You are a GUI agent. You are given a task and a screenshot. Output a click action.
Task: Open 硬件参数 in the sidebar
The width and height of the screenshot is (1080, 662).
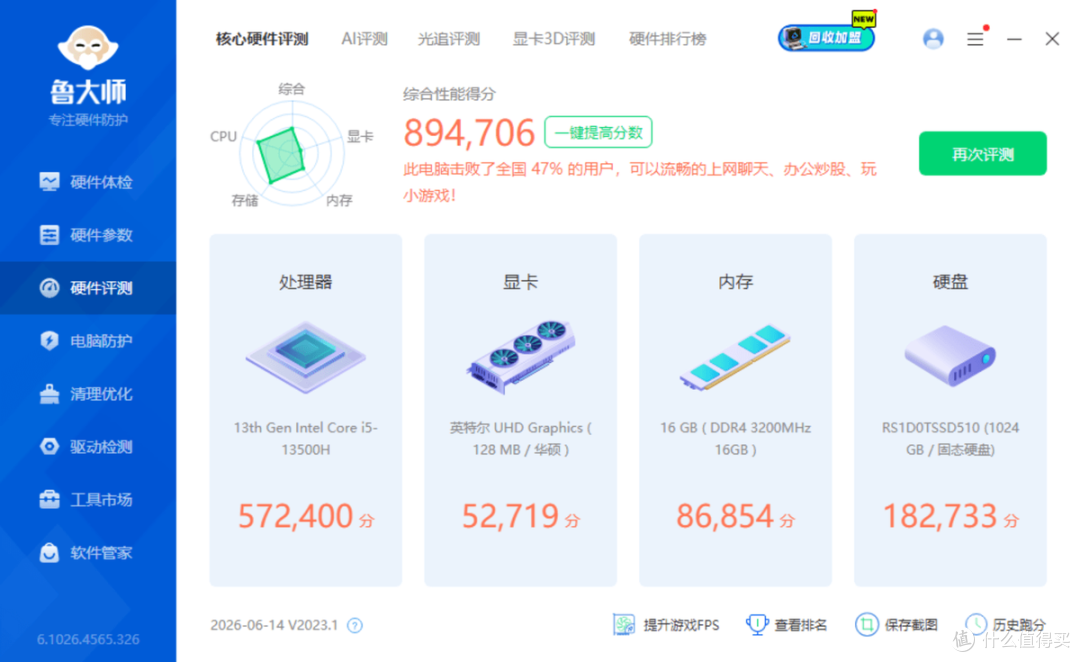tap(87, 235)
